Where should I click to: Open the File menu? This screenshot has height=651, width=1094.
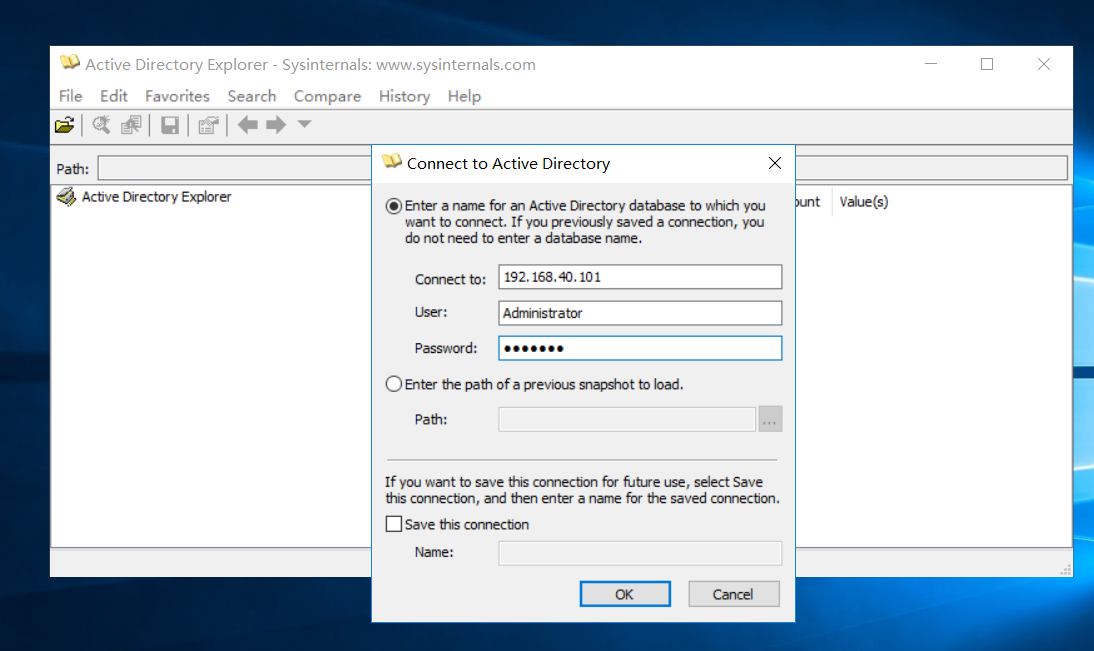tap(70, 96)
